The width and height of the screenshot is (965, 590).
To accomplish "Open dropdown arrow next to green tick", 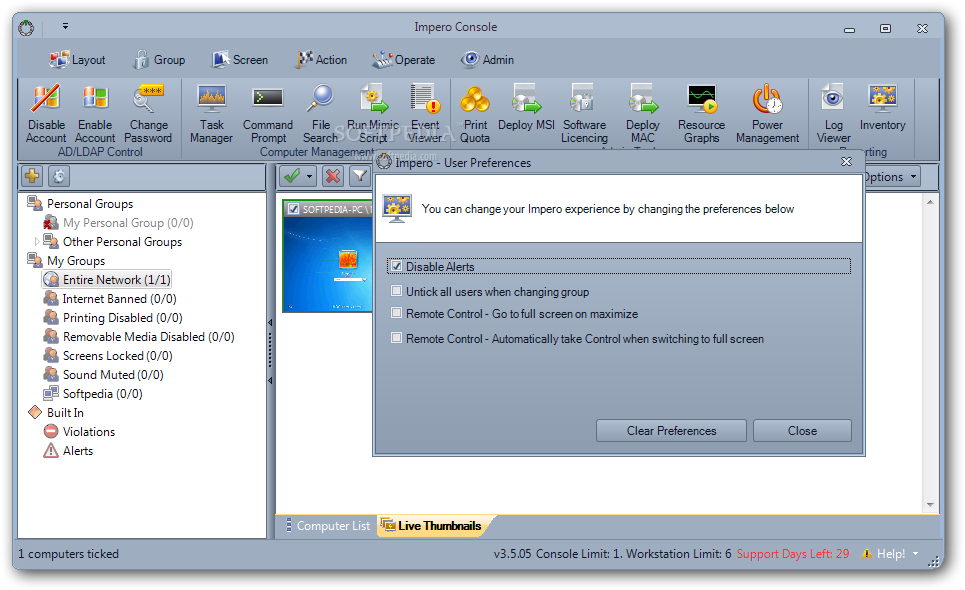I will (309, 177).
